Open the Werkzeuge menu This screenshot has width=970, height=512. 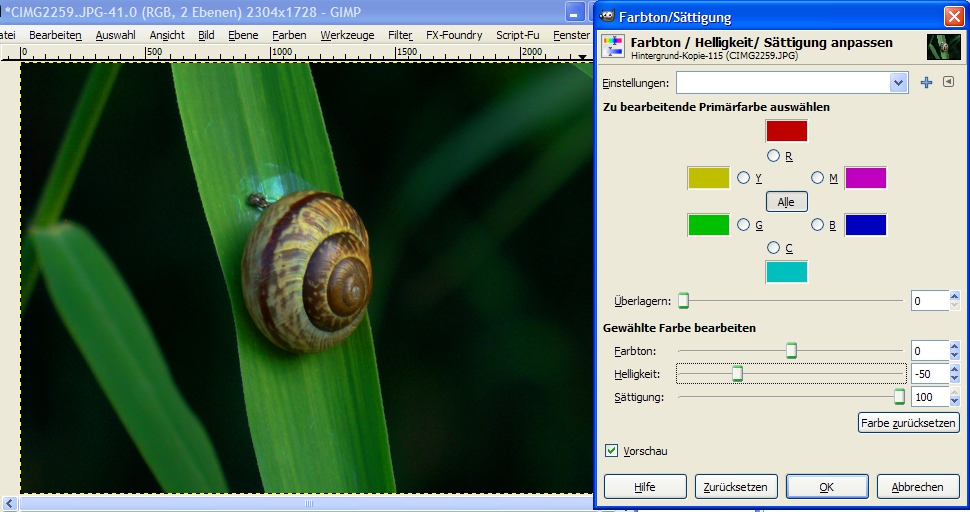347,35
